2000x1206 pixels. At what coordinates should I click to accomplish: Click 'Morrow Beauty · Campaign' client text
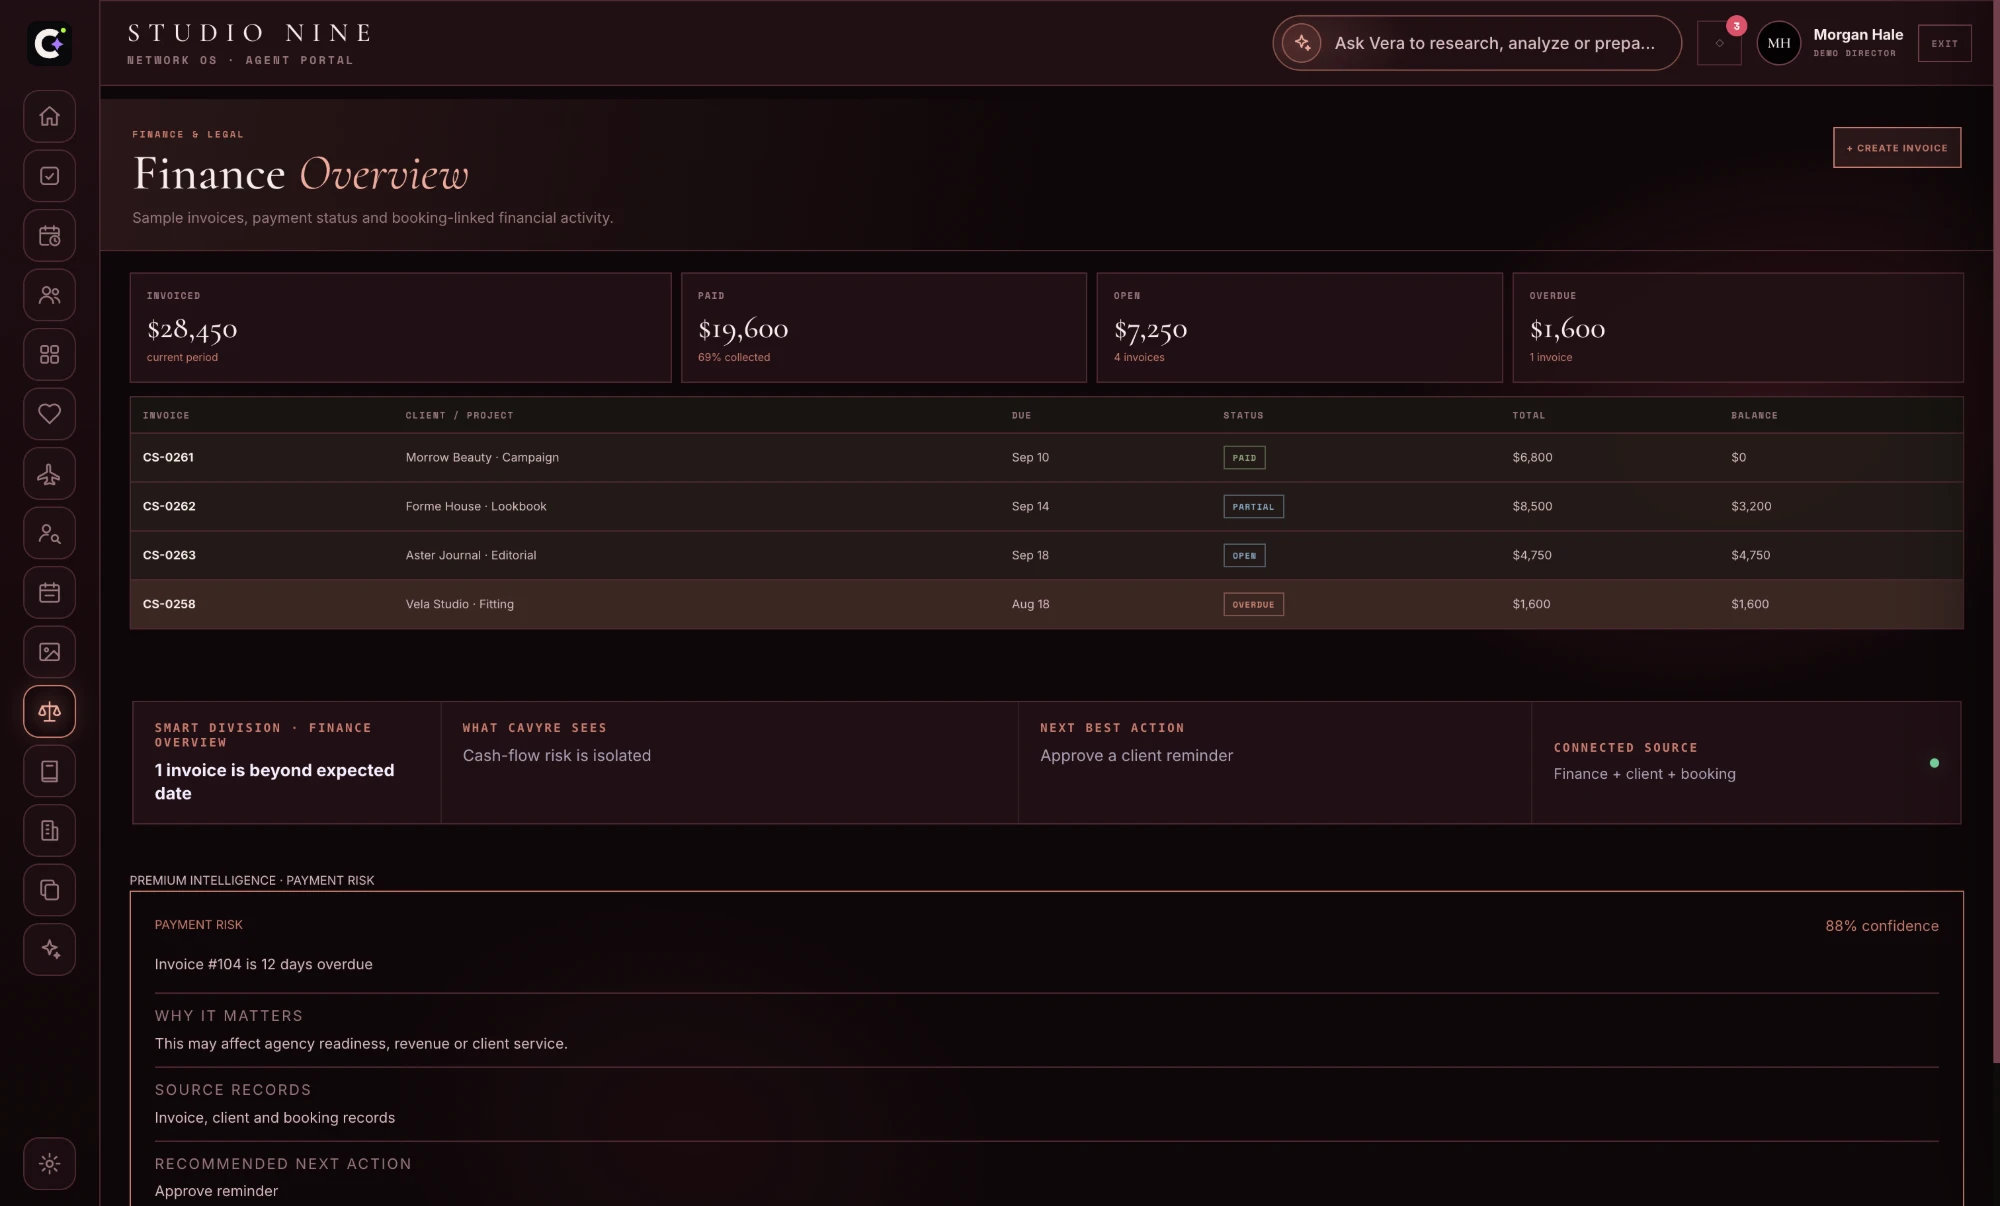pos(482,457)
